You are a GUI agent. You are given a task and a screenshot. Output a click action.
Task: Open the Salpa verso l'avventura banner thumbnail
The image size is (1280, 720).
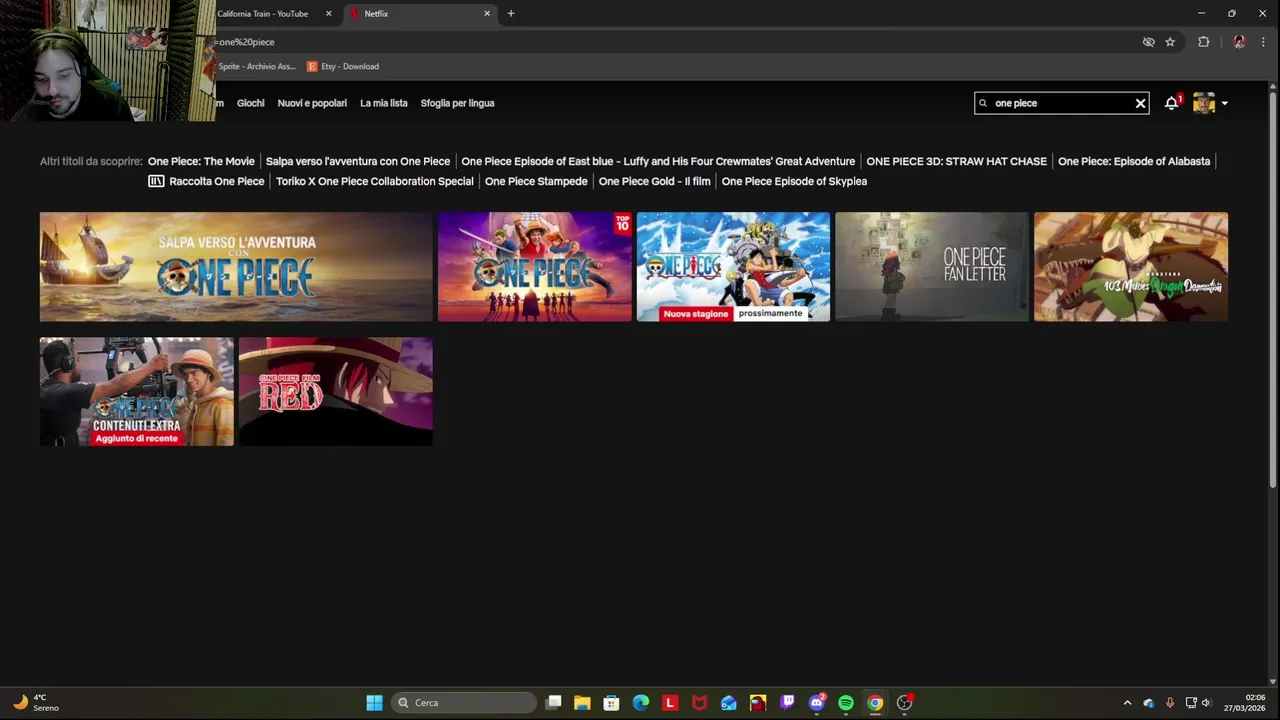click(x=236, y=267)
